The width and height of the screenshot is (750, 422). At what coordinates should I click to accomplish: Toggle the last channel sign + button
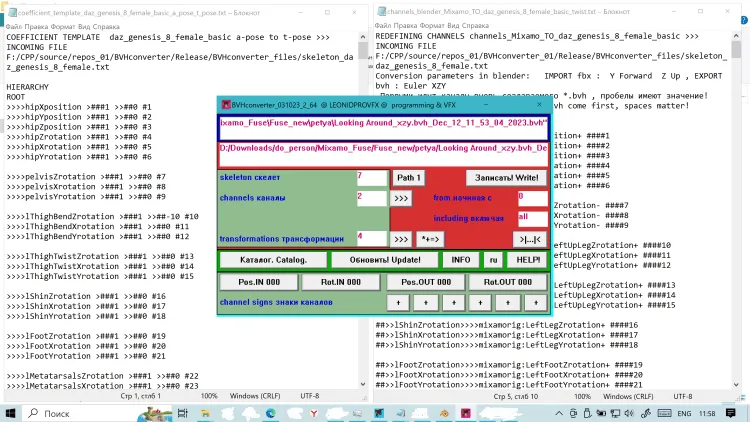click(536, 302)
